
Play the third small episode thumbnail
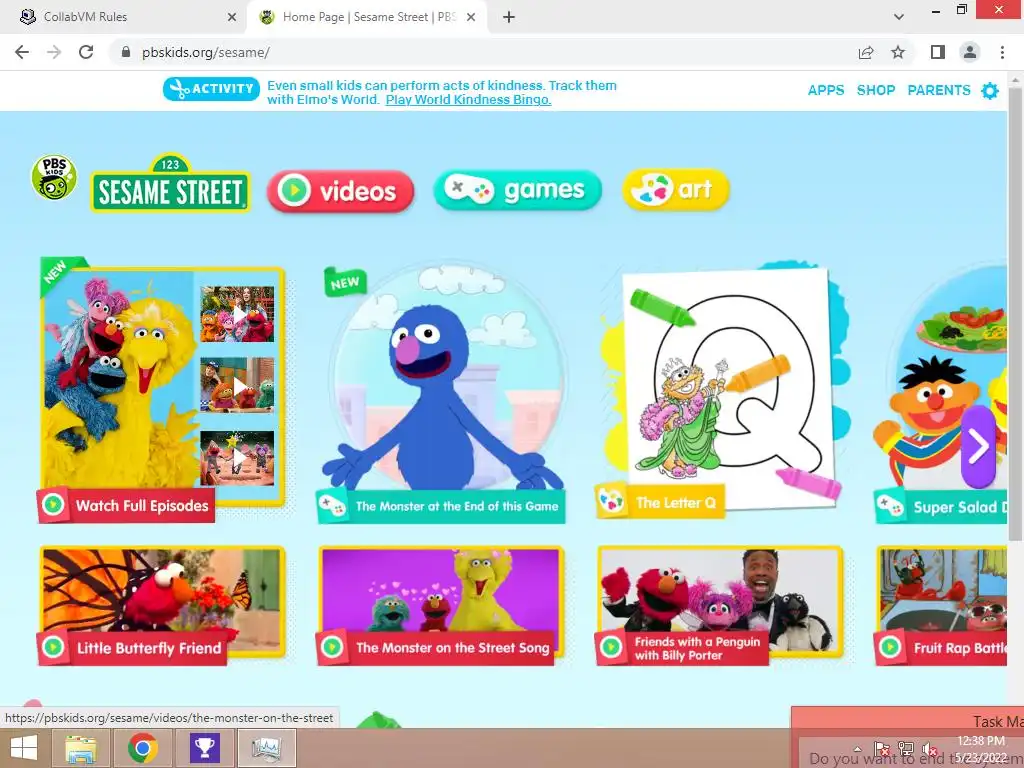pyautogui.click(x=237, y=458)
